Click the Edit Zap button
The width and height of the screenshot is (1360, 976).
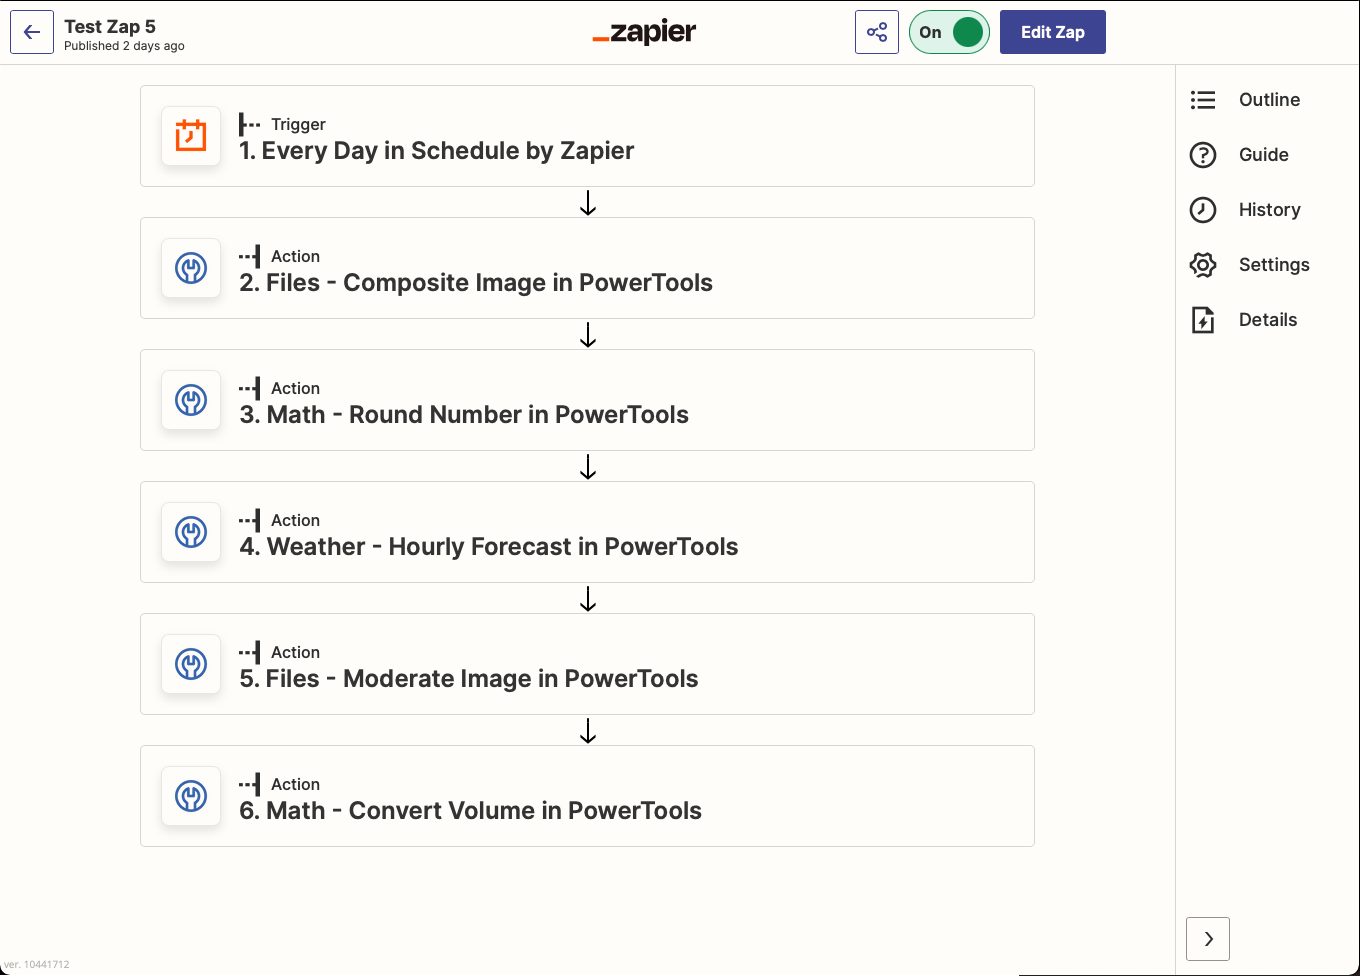(1052, 31)
